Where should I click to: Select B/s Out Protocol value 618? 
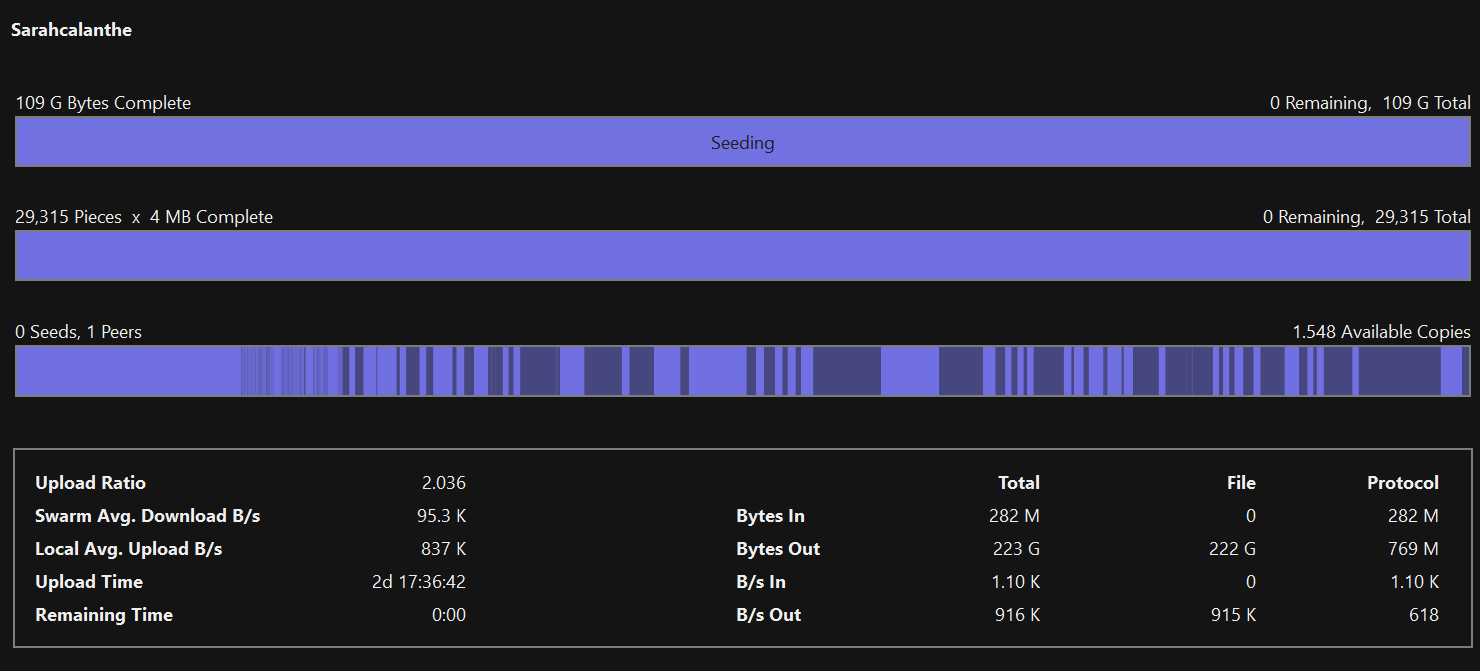1424,615
